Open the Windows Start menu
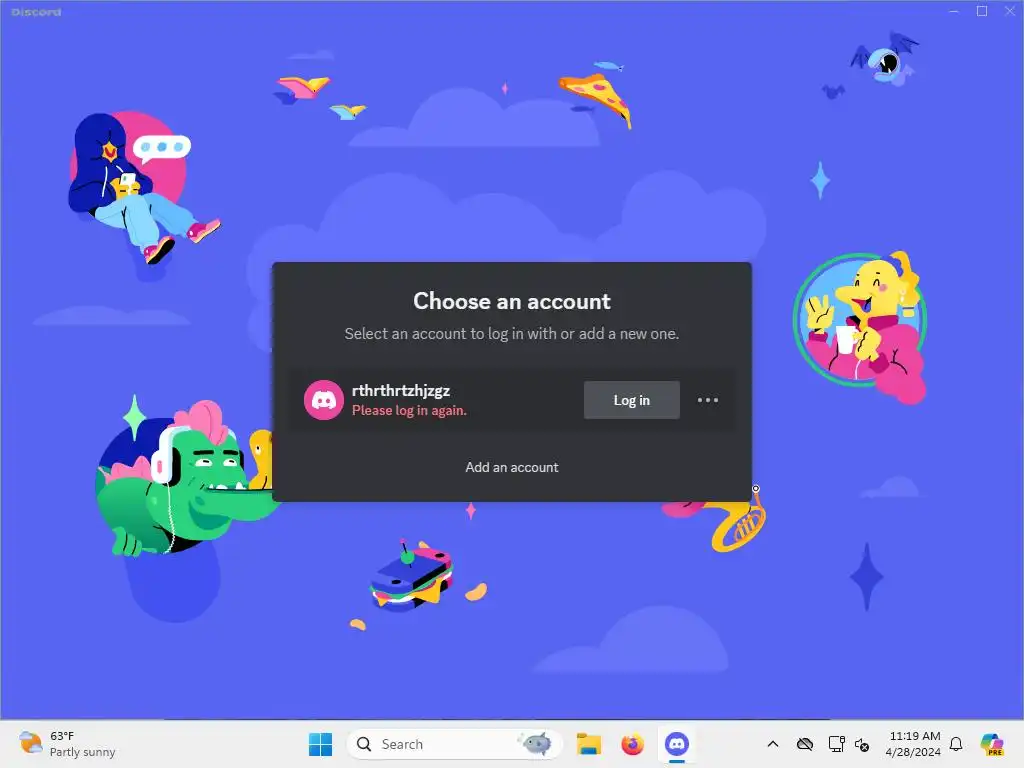 [320, 744]
